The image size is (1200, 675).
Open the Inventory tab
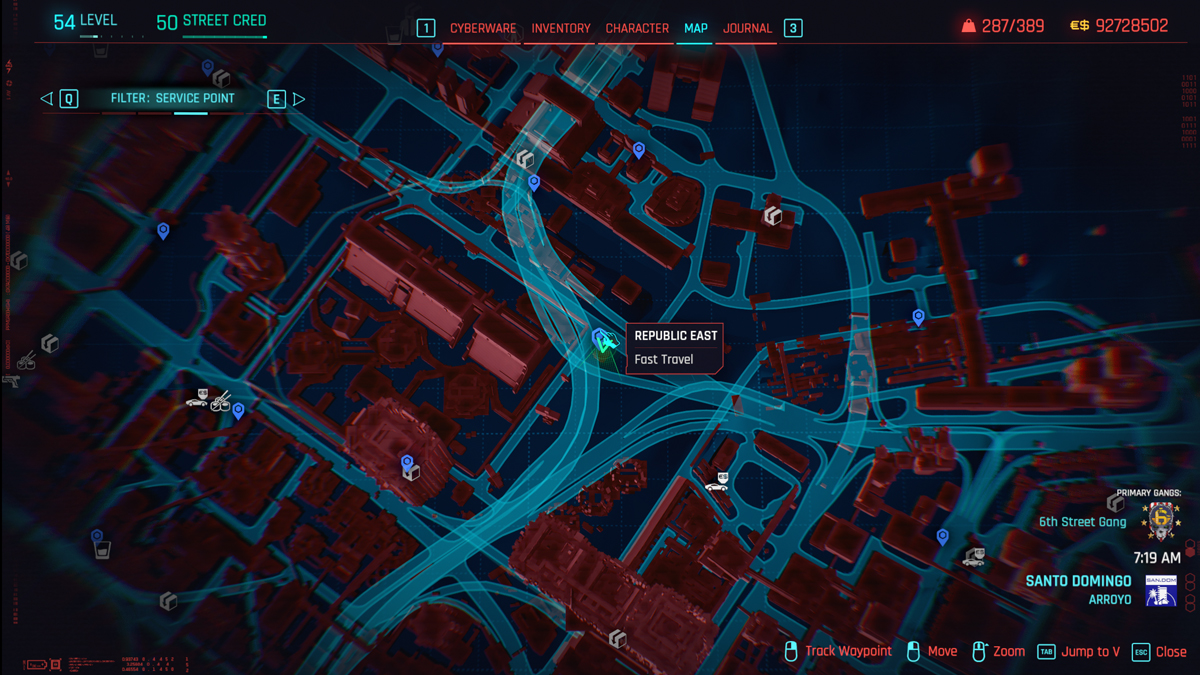pyautogui.click(x=561, y=28)
